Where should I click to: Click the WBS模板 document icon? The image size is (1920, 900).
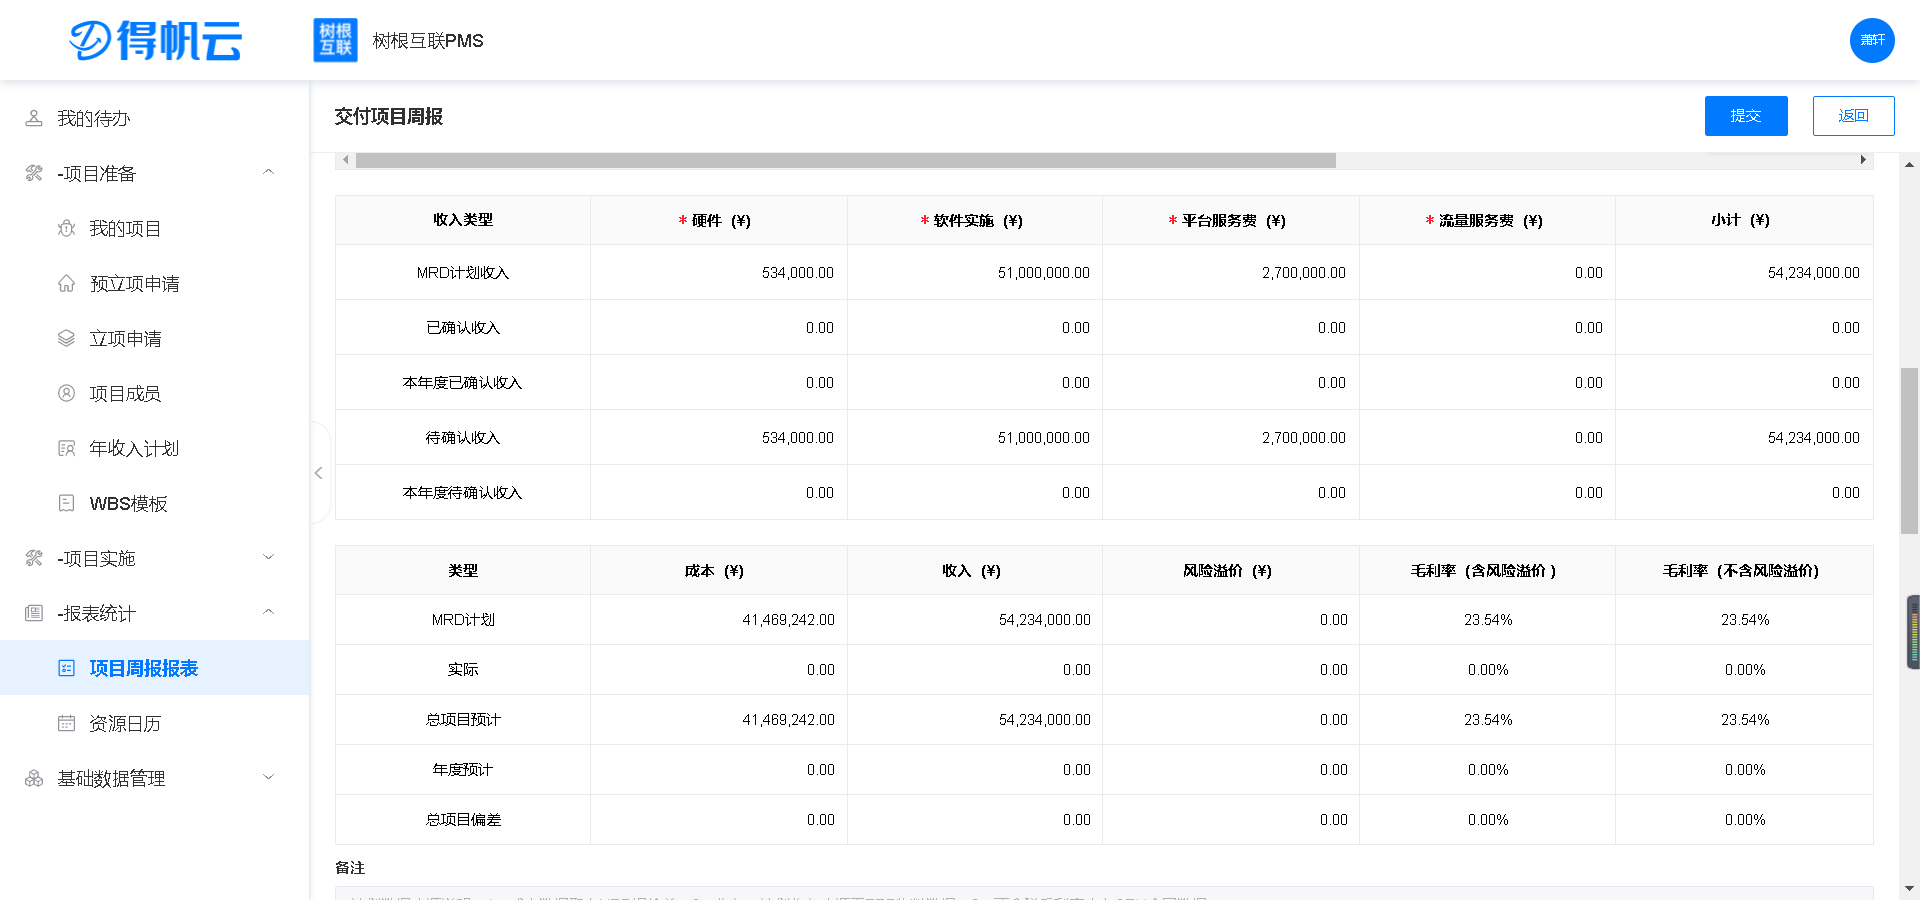[x=66, y=503]
